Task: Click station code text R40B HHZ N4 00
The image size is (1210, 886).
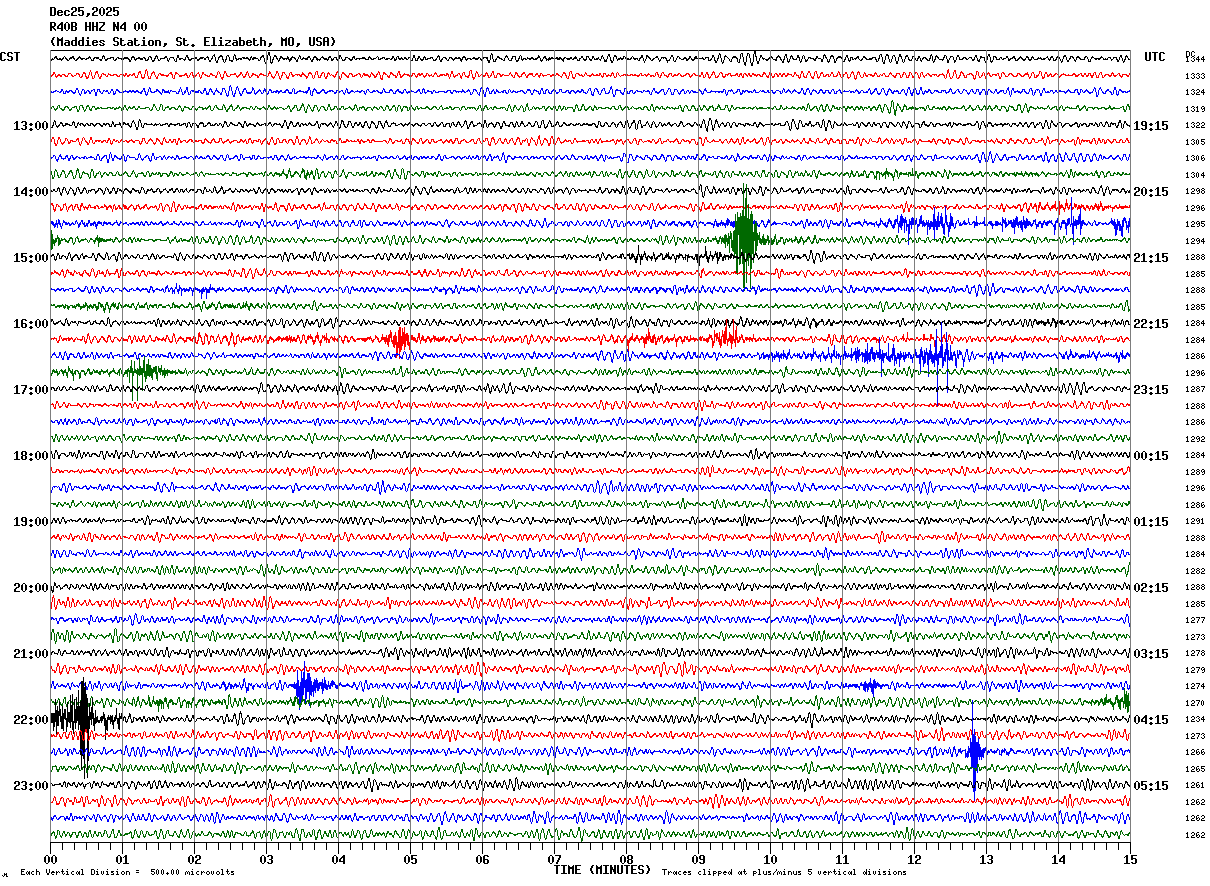Action: pyautogui.click(x=98, y=26)
